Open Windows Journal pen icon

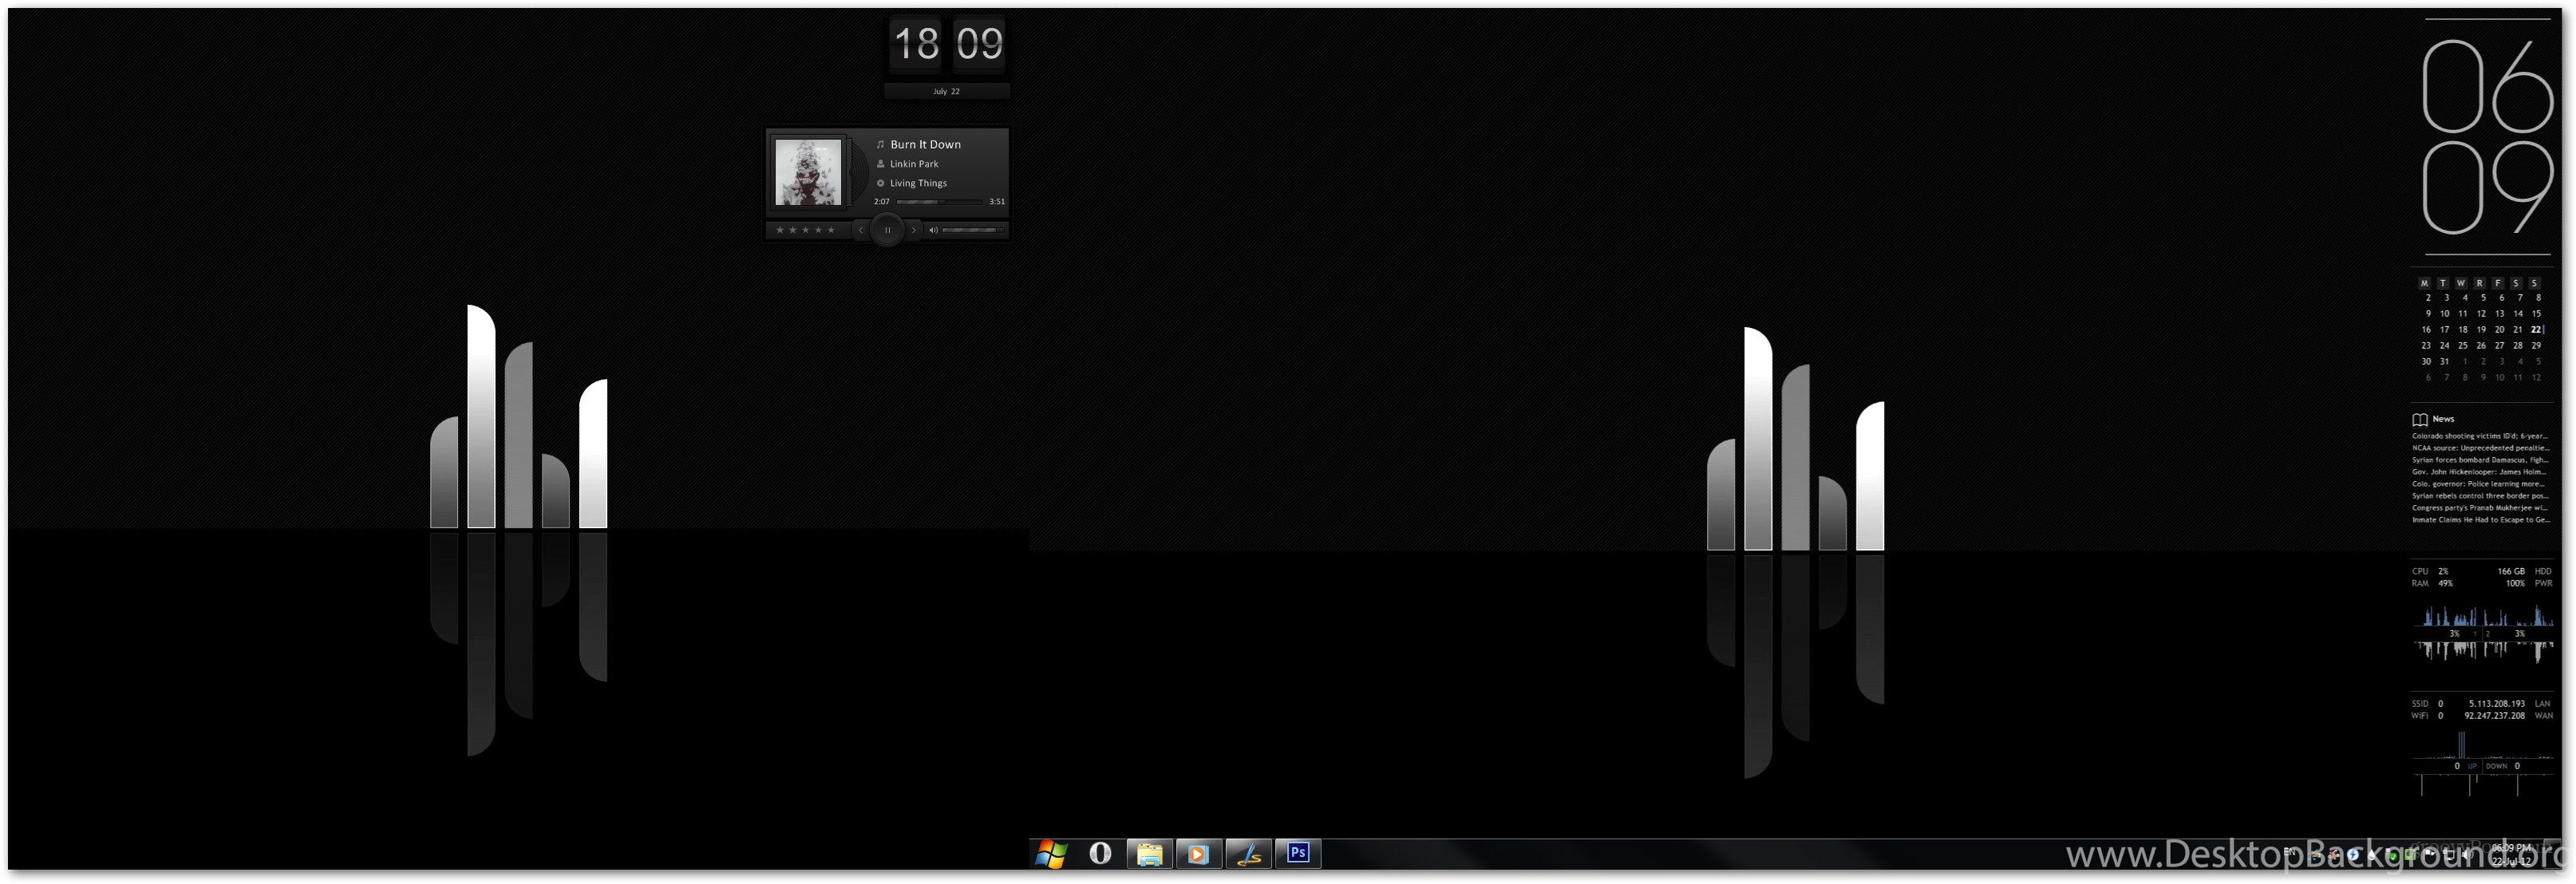coord(1248,854)
